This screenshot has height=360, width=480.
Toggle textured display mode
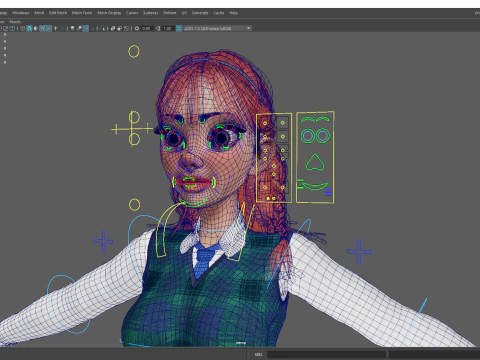coord(49,28)
